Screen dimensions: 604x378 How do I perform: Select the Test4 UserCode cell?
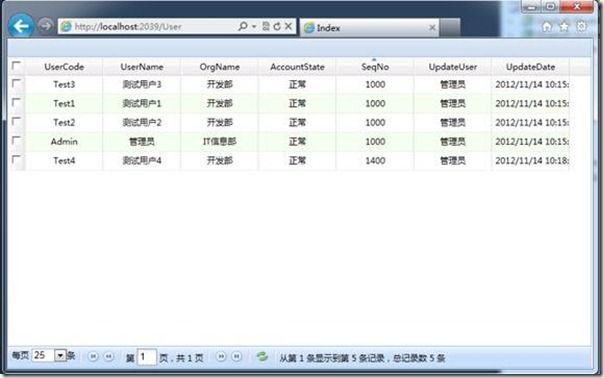pos(64,160)
